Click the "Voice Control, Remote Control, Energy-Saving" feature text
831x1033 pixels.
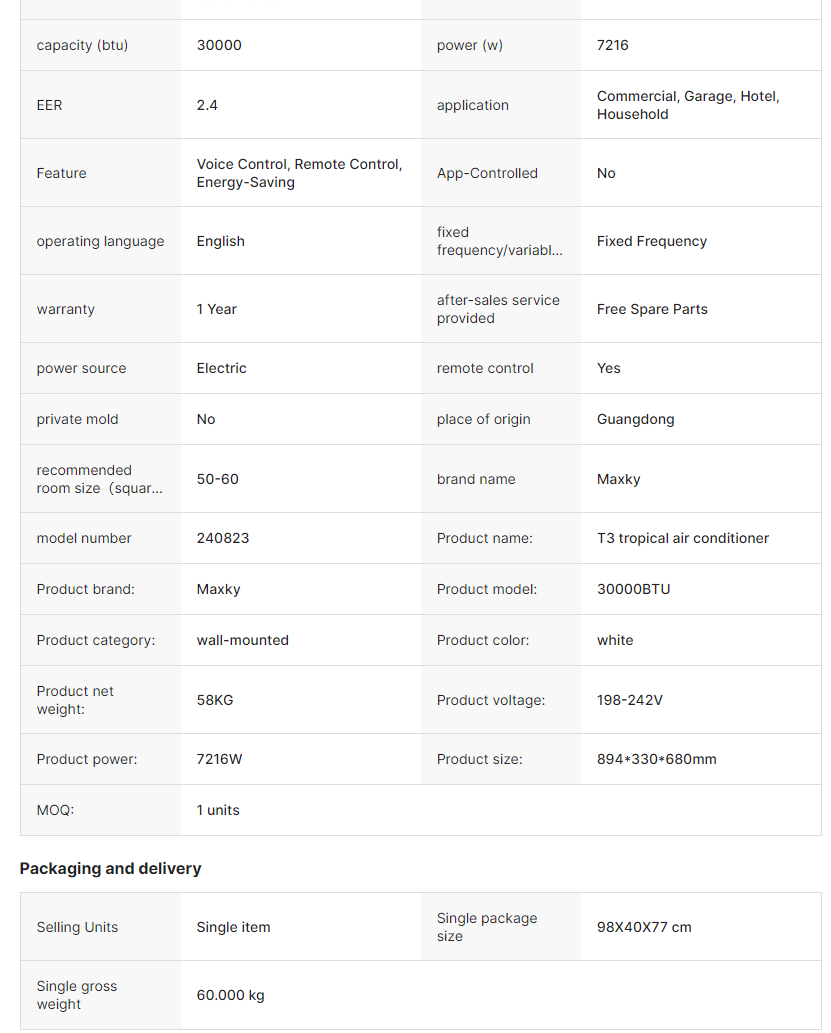pos(299,173)
